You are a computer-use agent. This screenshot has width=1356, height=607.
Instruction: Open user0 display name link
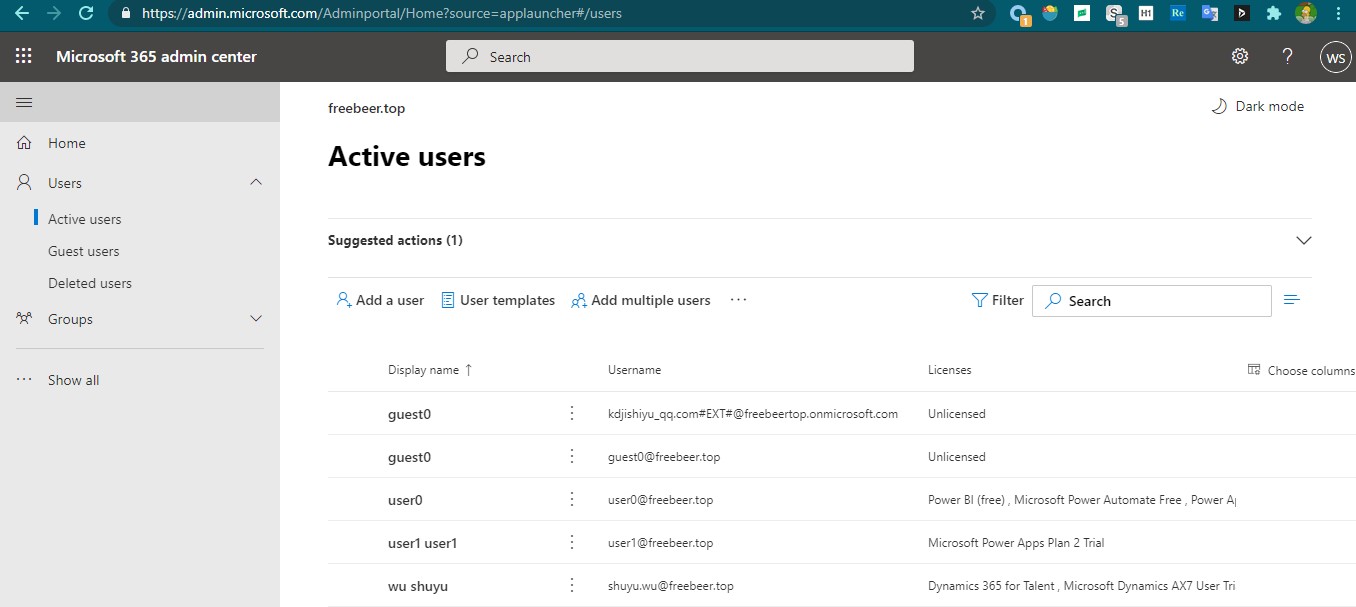click(404, 500)
